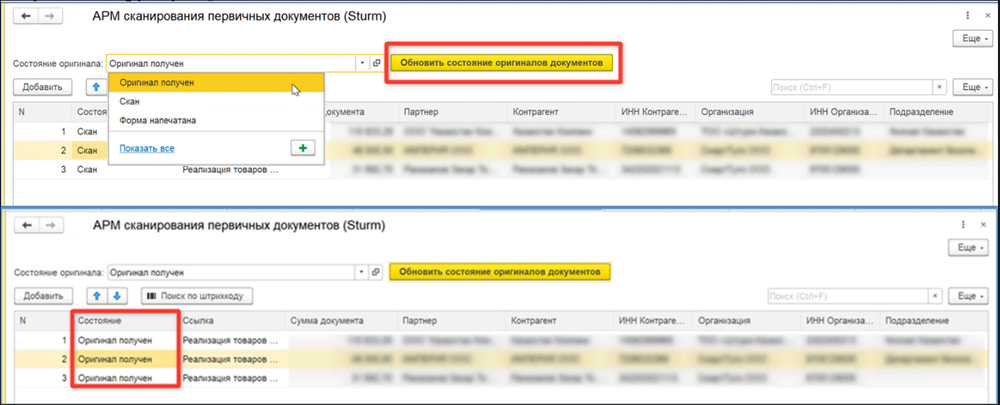
Task: Click Организация header in bottom window
Action: tap(747, 321)
